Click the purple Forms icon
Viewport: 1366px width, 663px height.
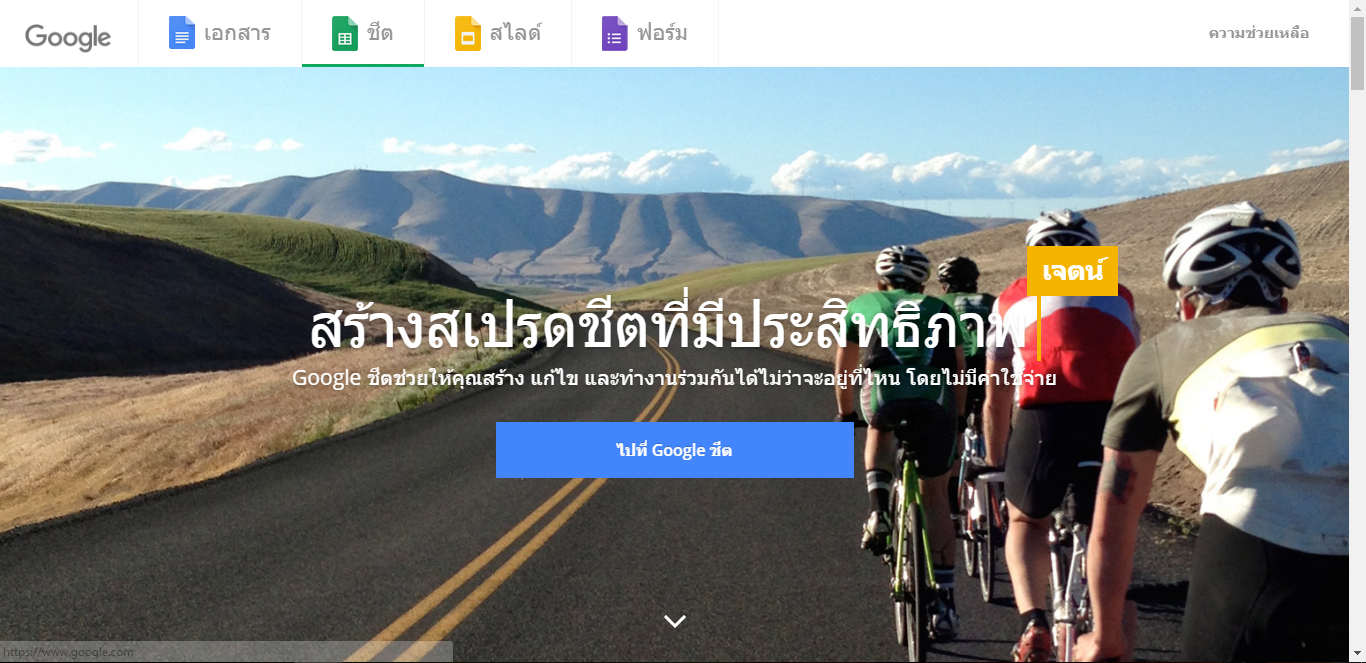click(614, 33)
